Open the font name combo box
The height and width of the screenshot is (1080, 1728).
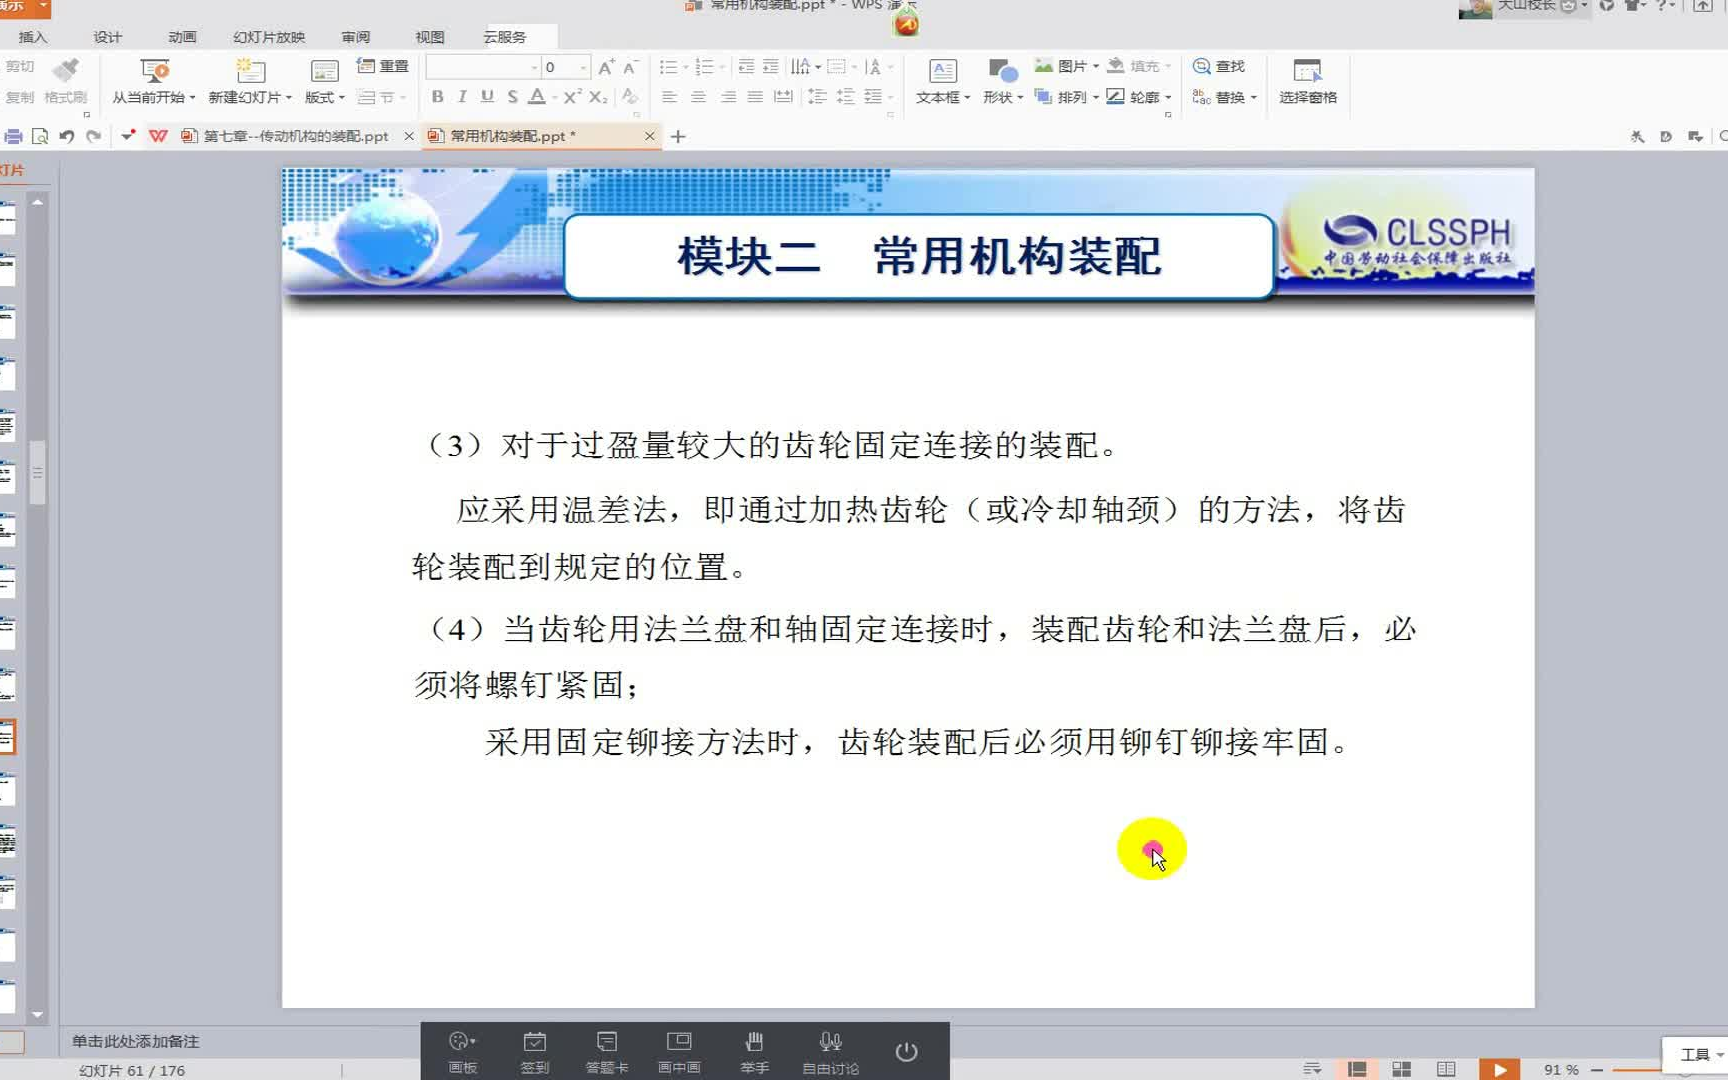[483, 67]
